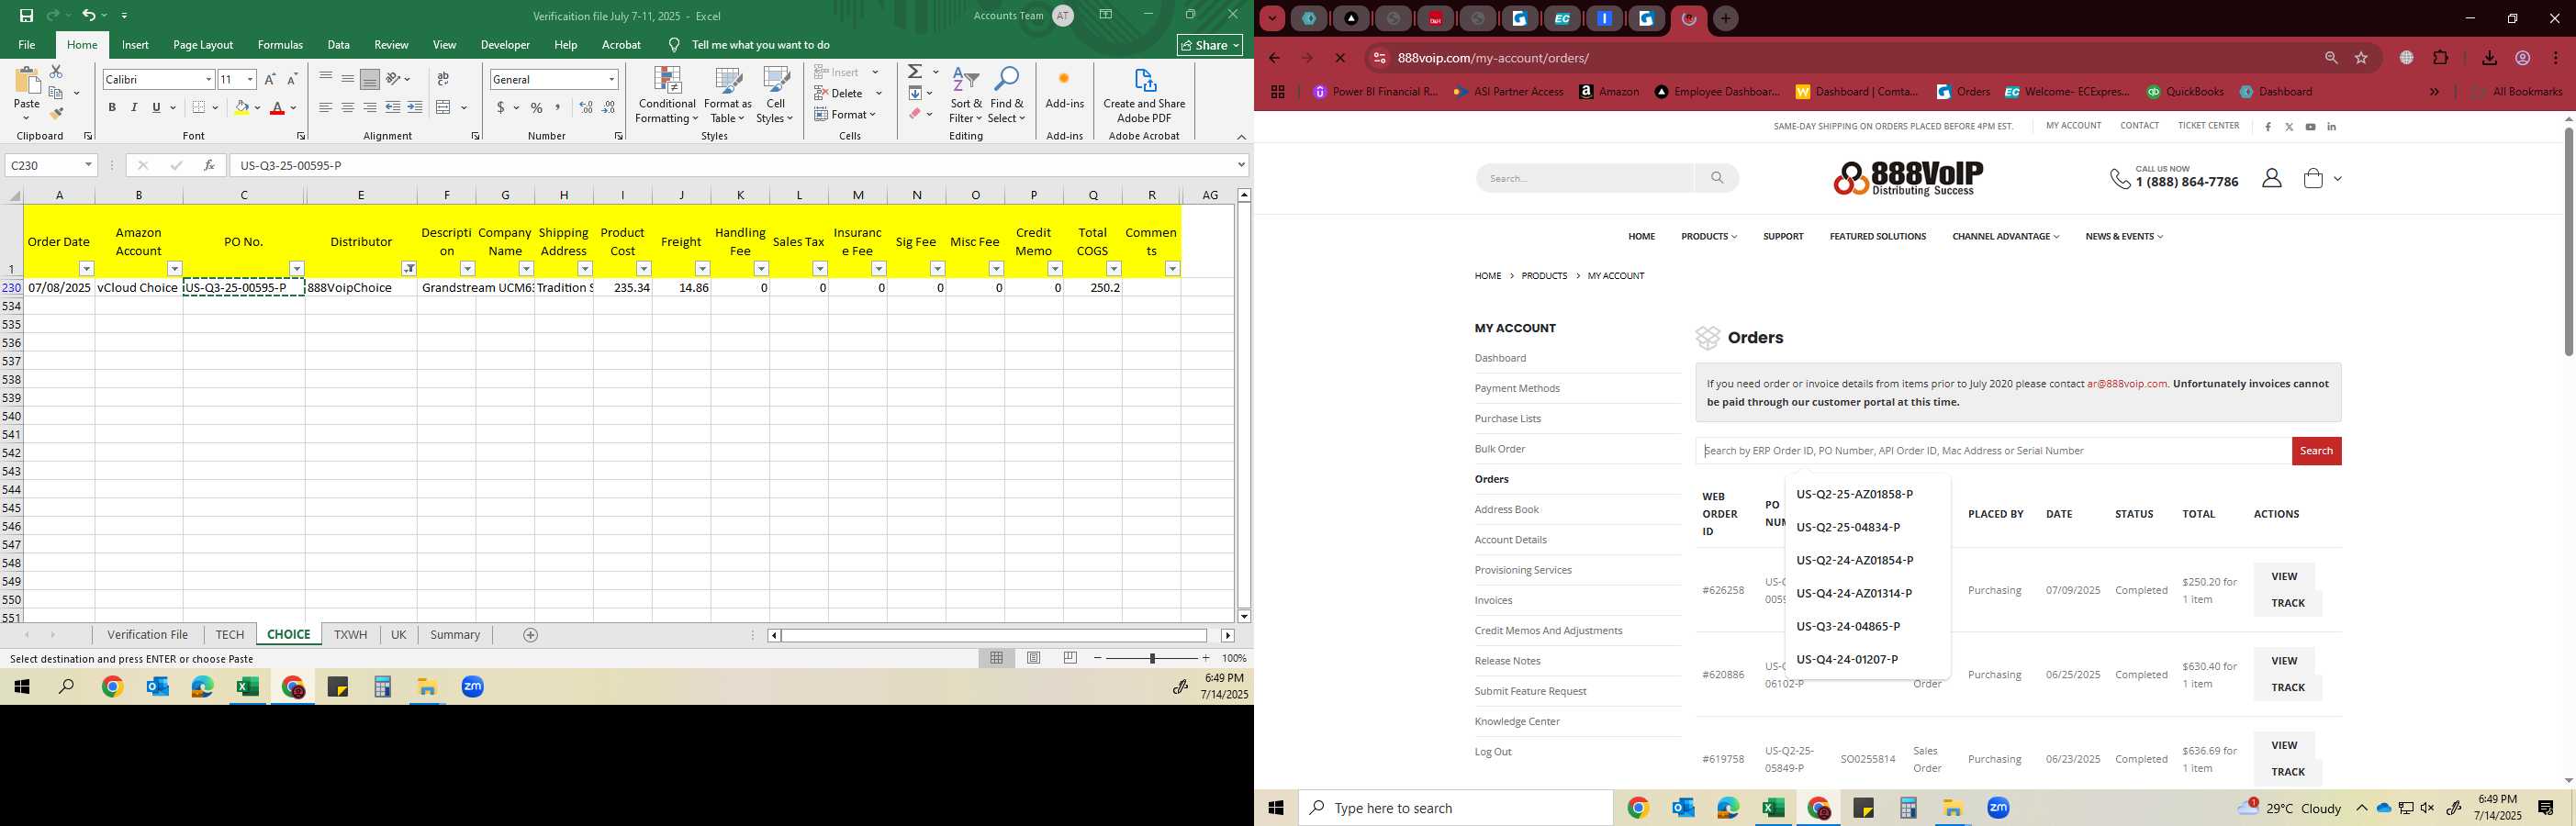This screenshot has height=826, width=2576.
Task: Click the Save icon in Excel title bar
Action: tap(26, 15)
